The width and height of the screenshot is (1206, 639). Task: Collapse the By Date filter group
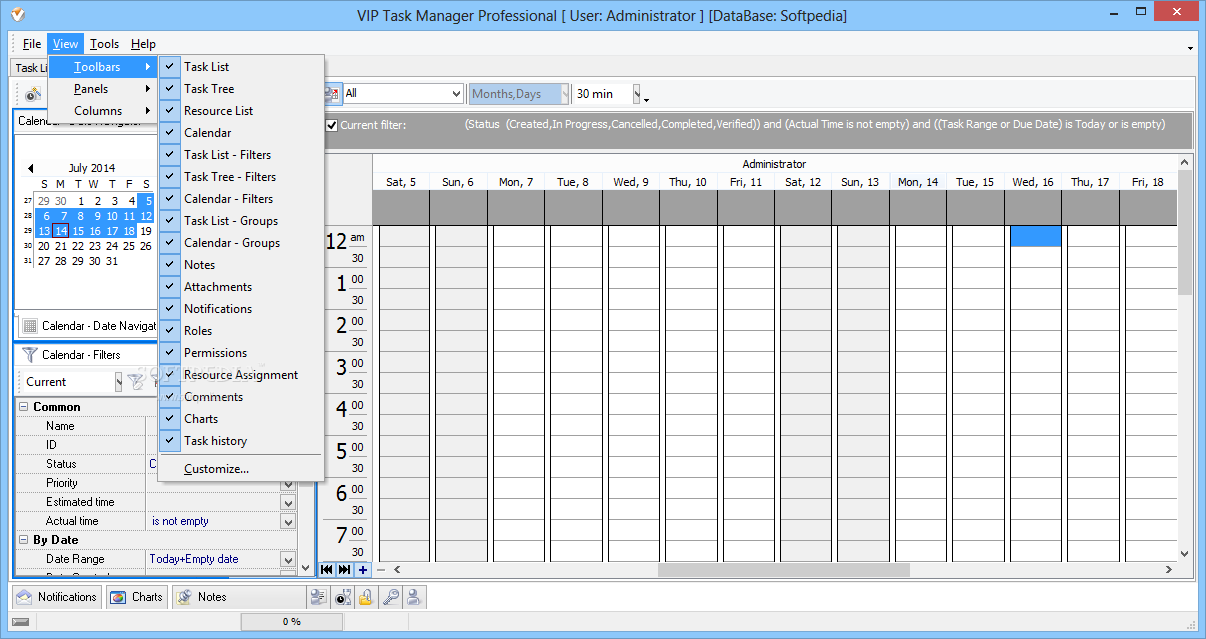[23, 540]
